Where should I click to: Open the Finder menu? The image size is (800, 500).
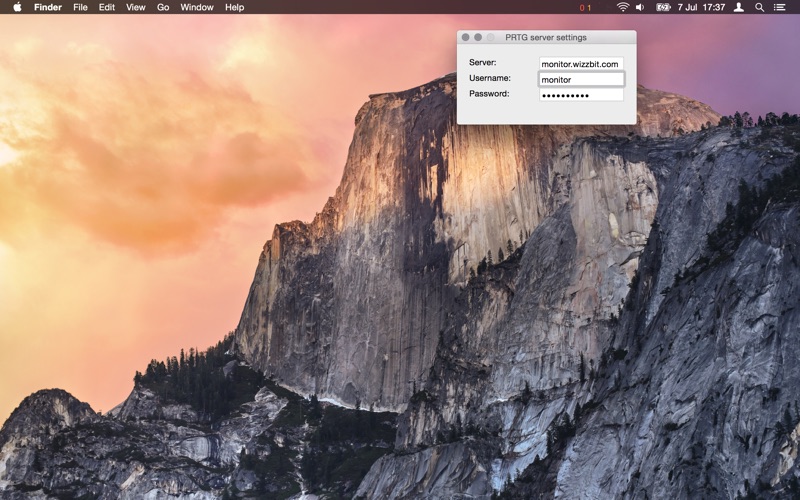click(47, 7)
